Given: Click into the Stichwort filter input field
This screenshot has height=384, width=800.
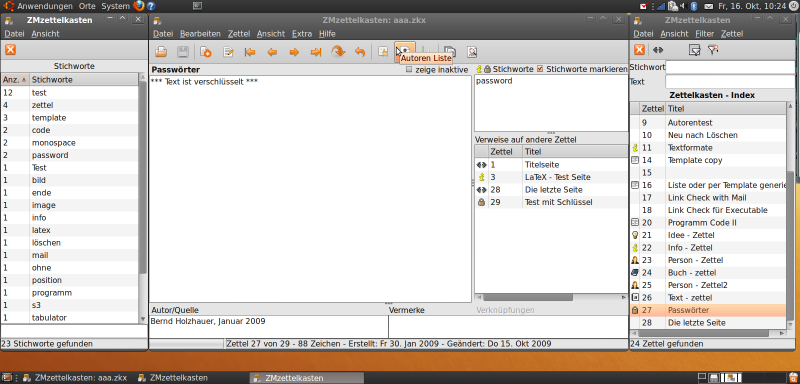Looking at the screenshot, I should 730,67.
